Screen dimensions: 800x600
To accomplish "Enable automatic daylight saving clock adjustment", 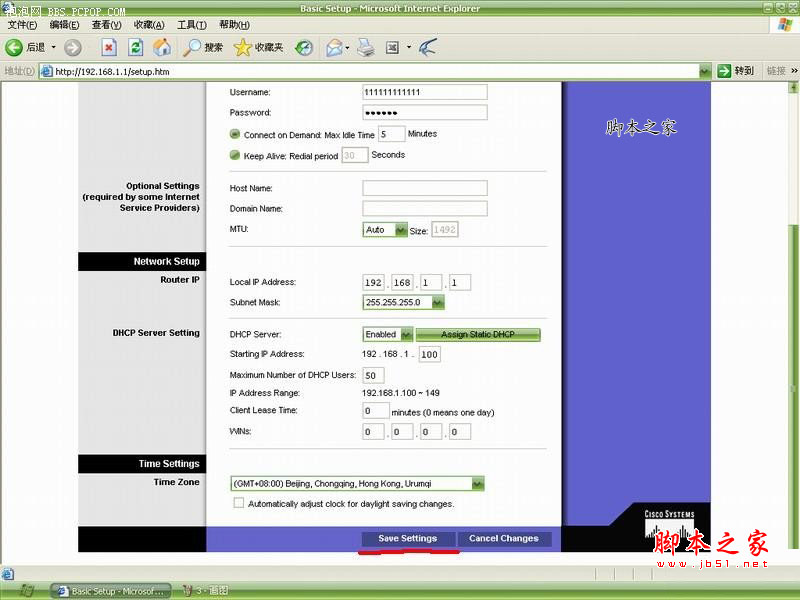I will click(x=238, y=504).
